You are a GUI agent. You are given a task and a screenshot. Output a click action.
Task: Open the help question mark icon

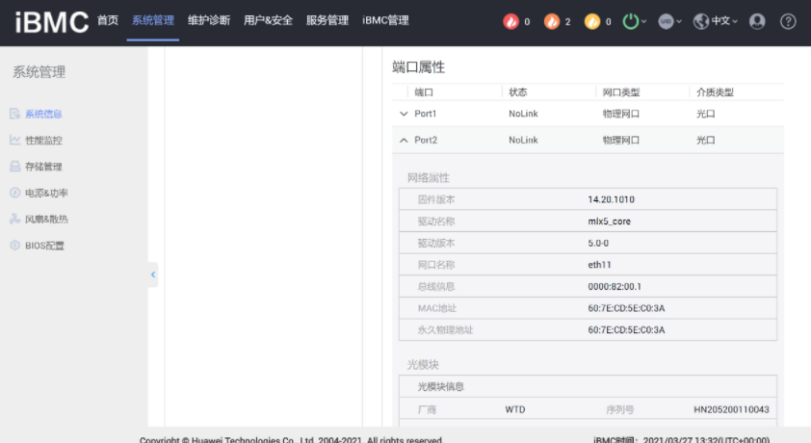pyautogui.click(x=787, y=21)
